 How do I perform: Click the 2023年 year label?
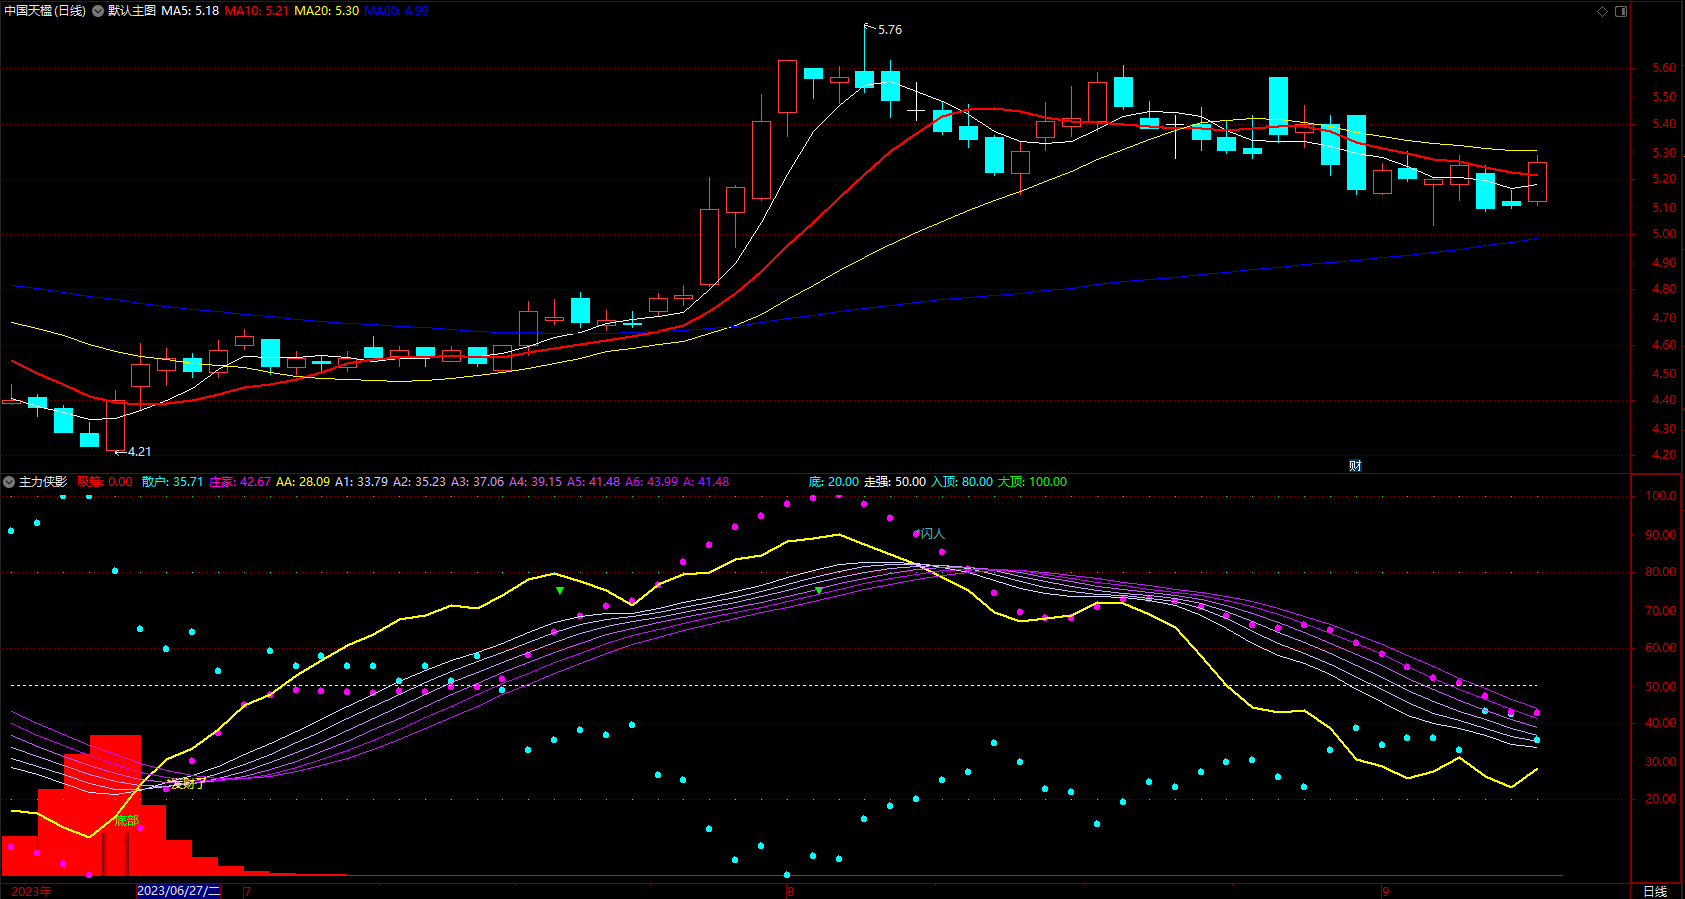(x=31, y=891)
